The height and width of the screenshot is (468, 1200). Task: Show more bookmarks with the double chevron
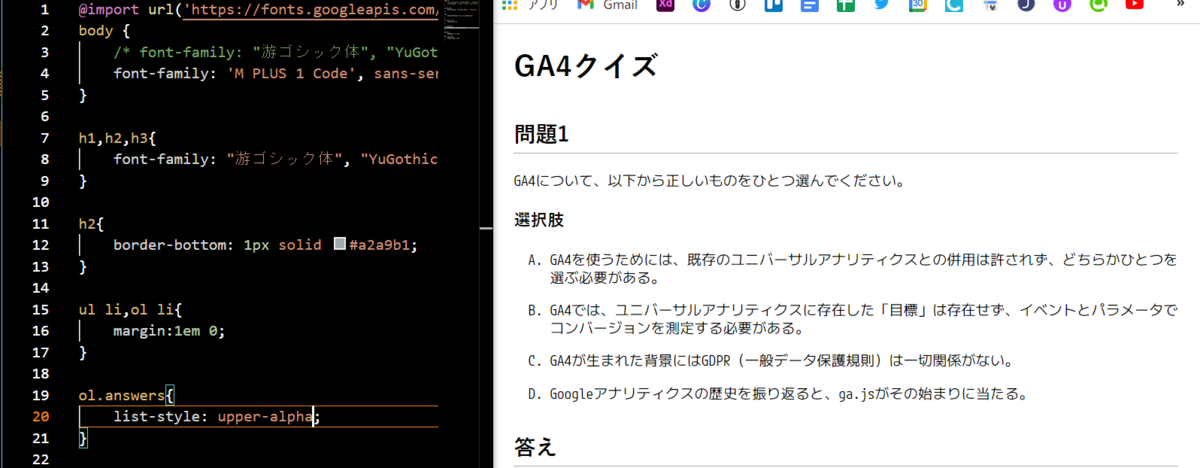[1180, 5]
